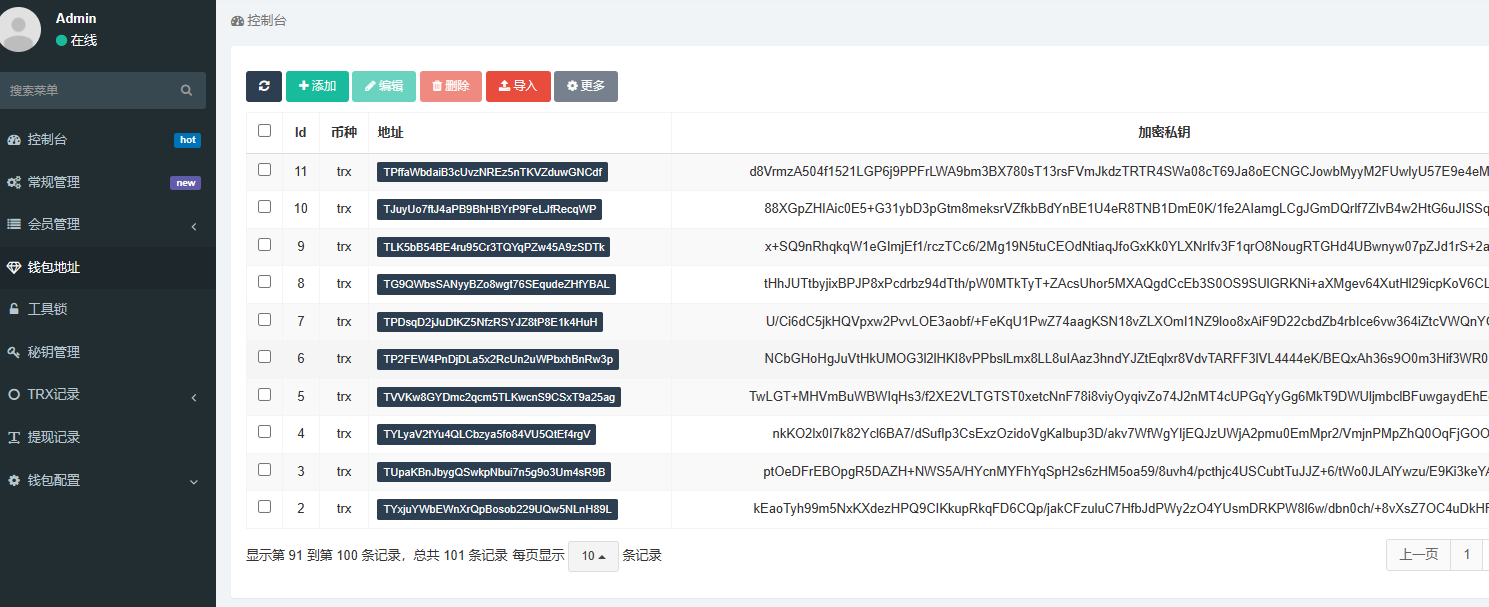Open 钱包地址 diamond icon menu
Image resolution: width=1489 pixels, height=607 pixels.
click(14, 268)
